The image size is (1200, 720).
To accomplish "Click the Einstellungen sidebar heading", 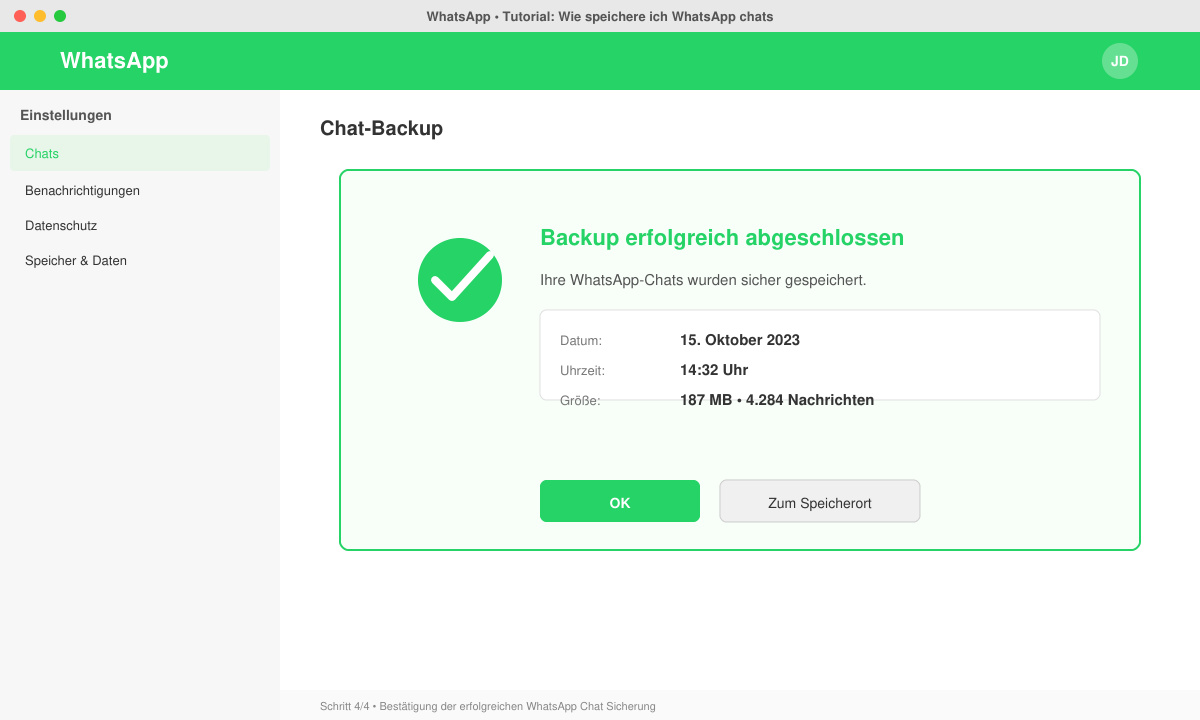I will click(66, 115).
